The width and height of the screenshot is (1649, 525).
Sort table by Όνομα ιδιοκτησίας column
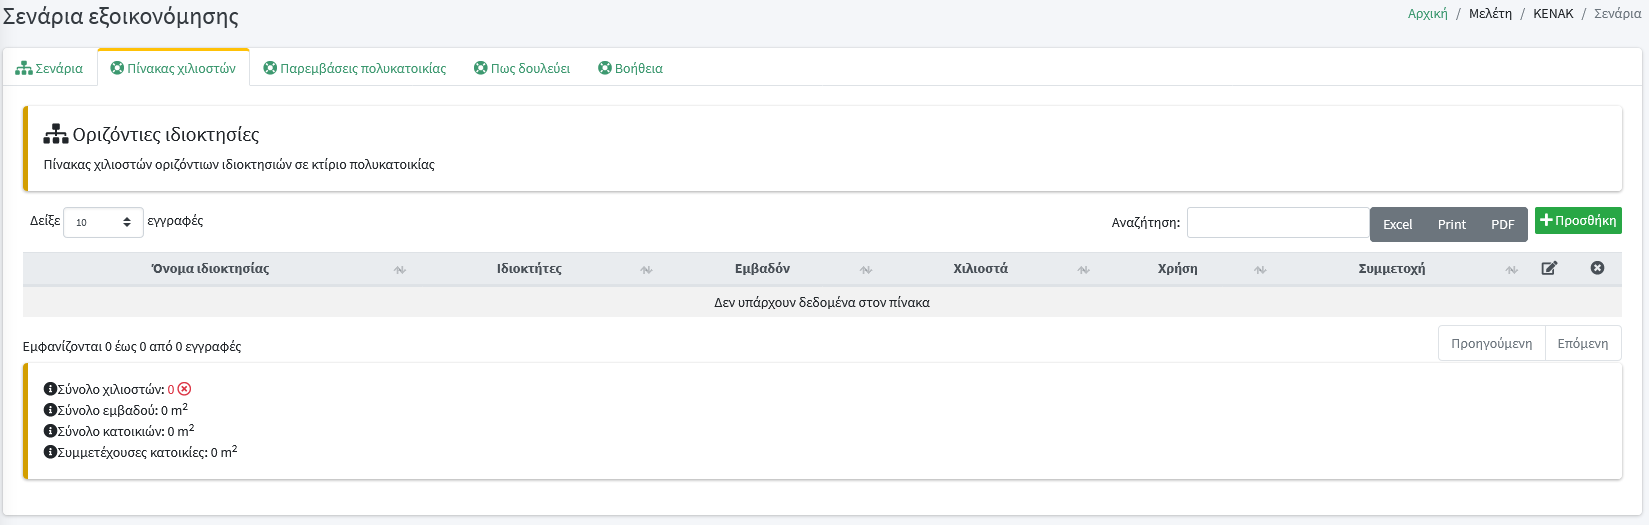[210, 269]
